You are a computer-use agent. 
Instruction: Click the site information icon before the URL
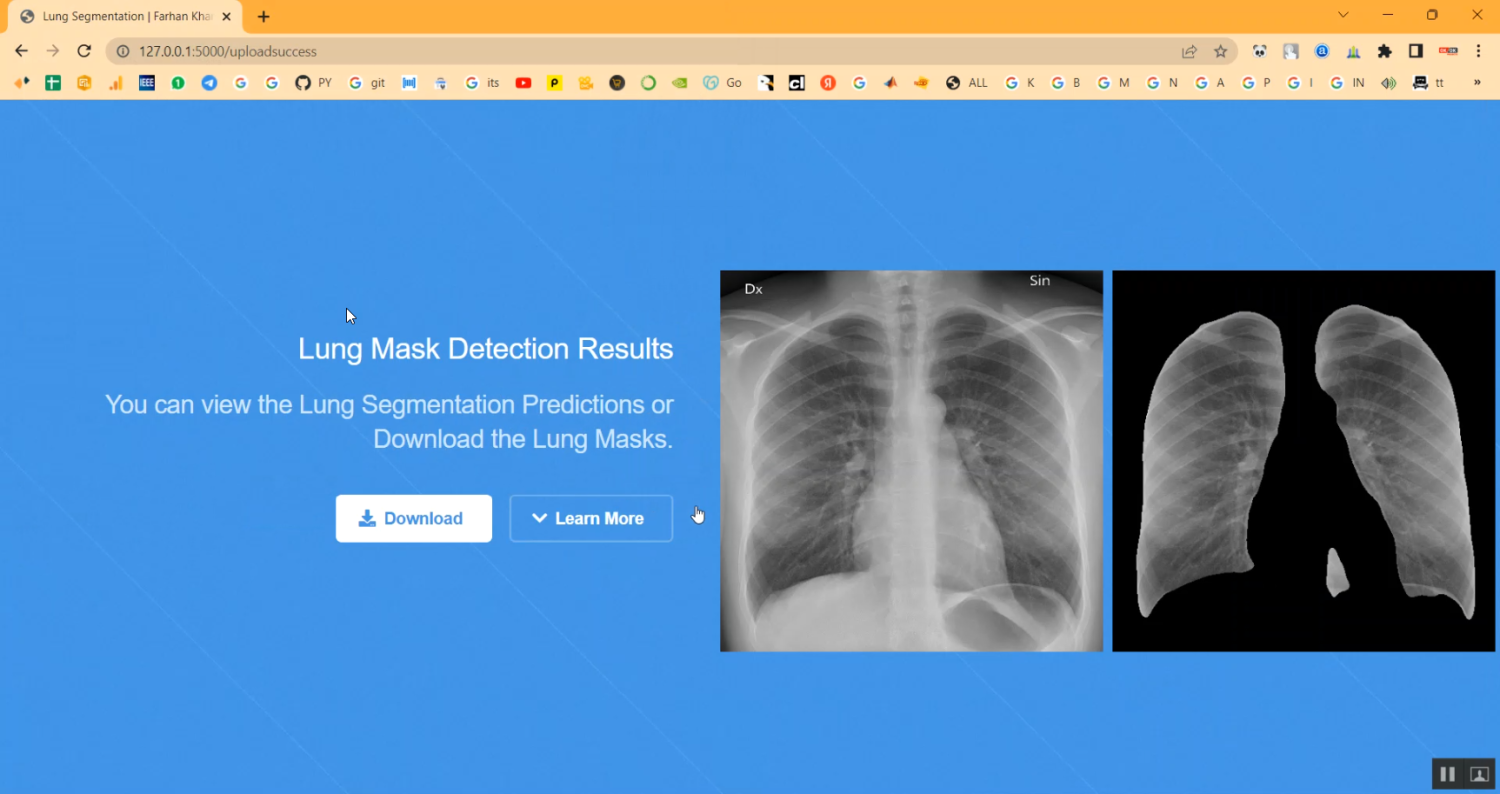coord(121,50)
